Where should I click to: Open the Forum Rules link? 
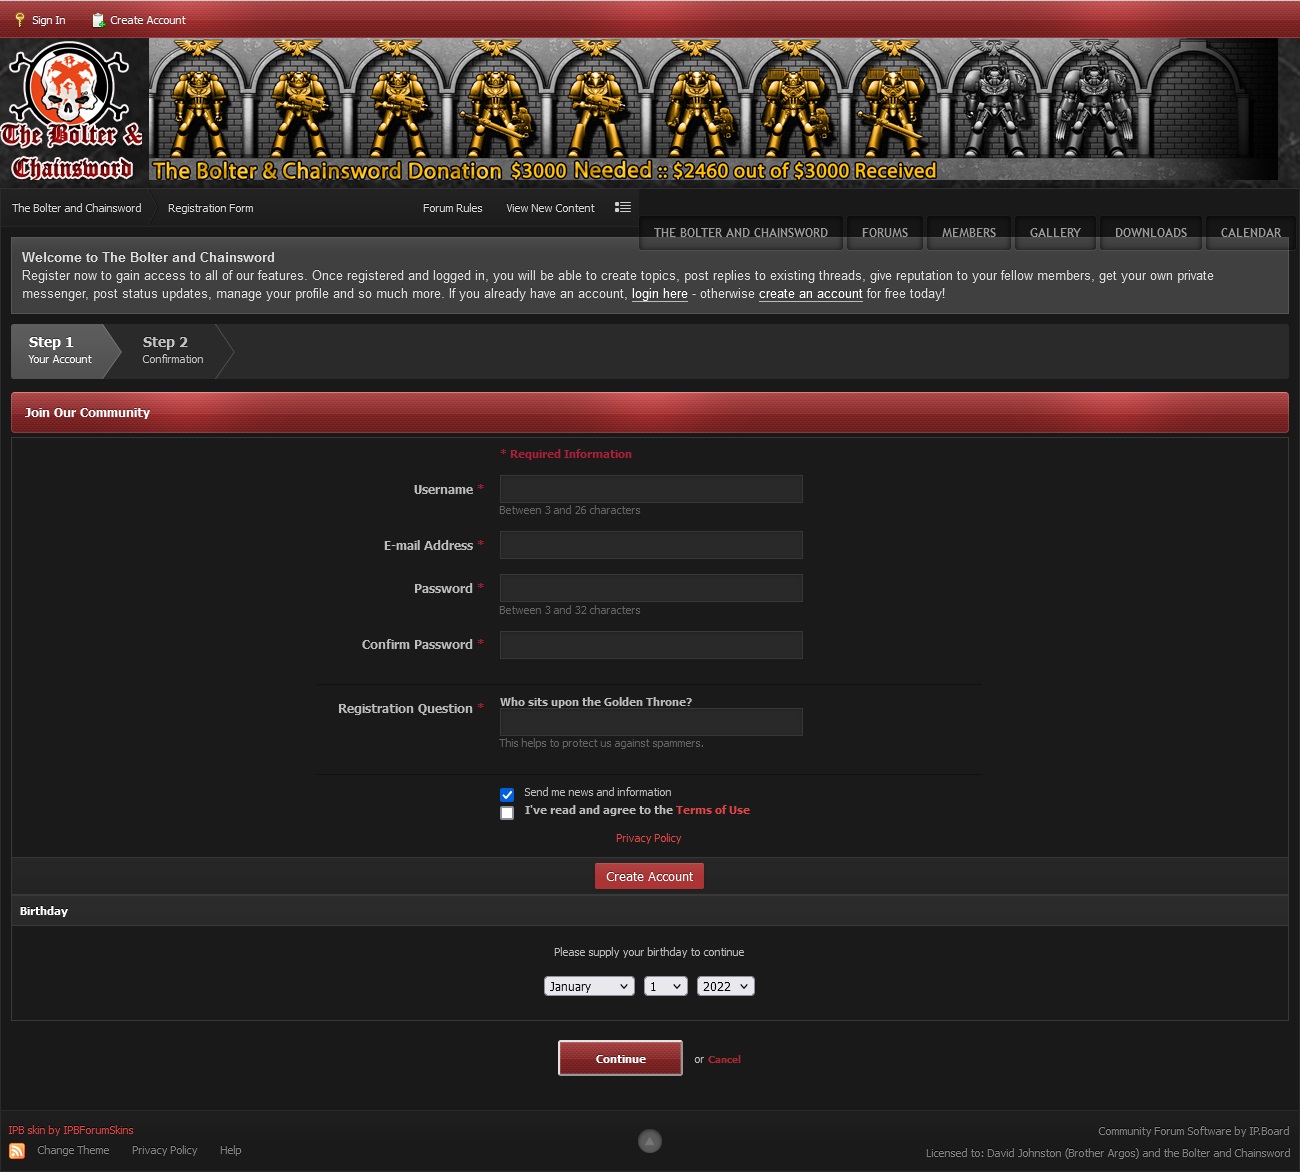coord(452,208)
